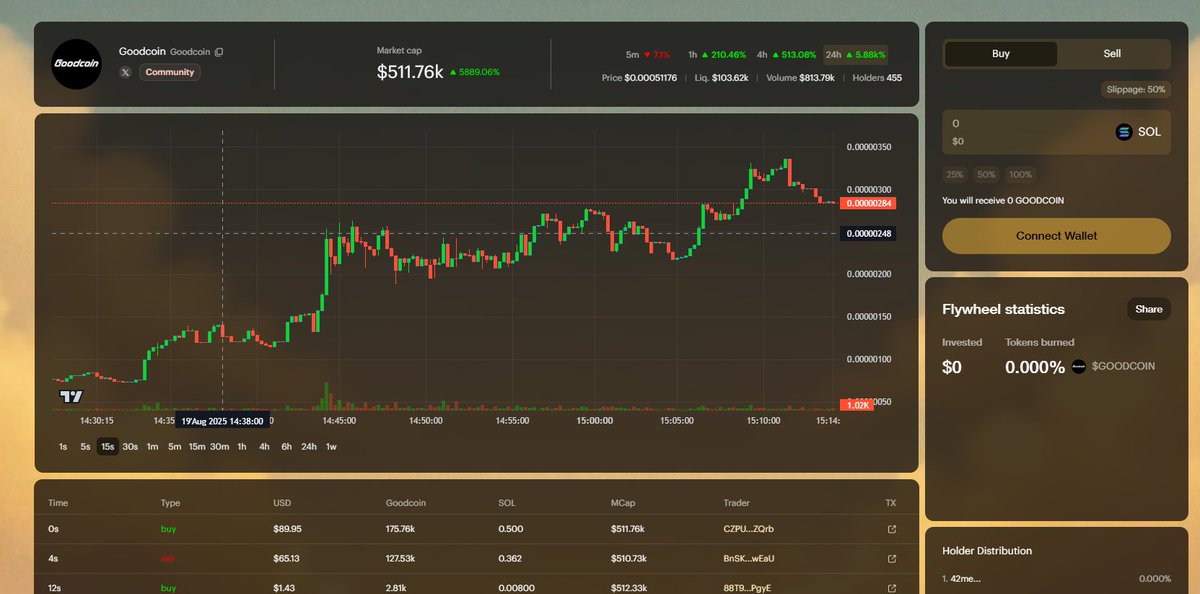Click trader 88T9...PgyE address

(749, 588)
